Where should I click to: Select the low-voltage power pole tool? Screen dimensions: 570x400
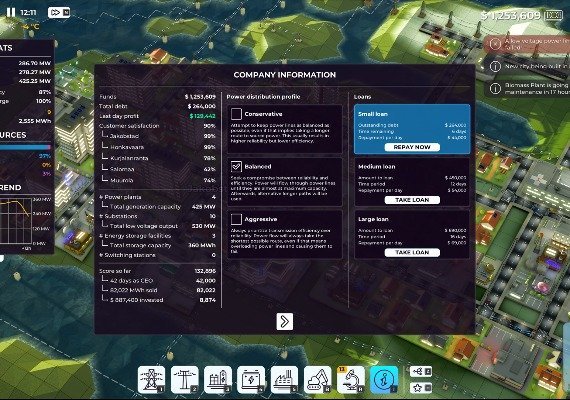[x=184, y=380]
